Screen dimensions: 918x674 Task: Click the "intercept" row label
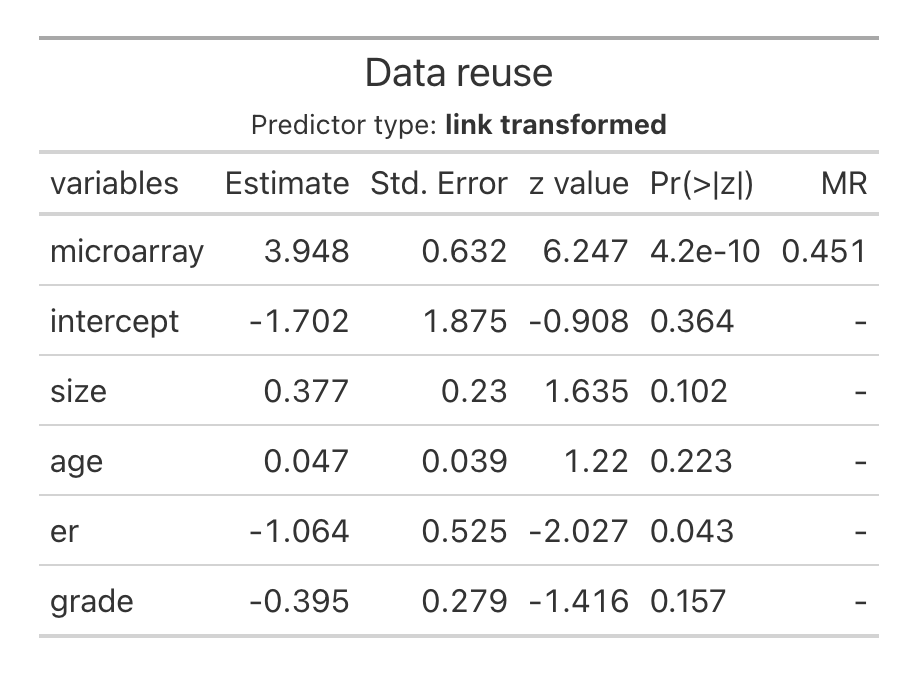[x=114, y=321]
